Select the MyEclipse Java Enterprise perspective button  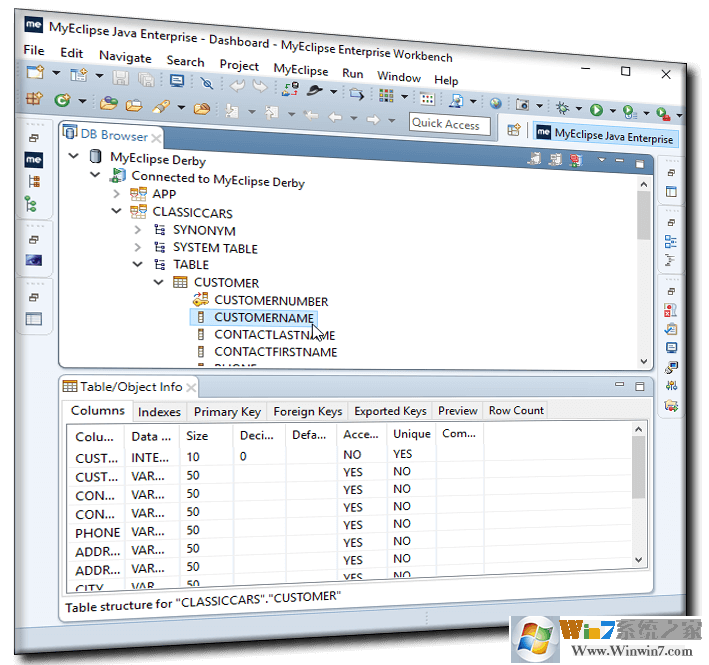(605, 135)
